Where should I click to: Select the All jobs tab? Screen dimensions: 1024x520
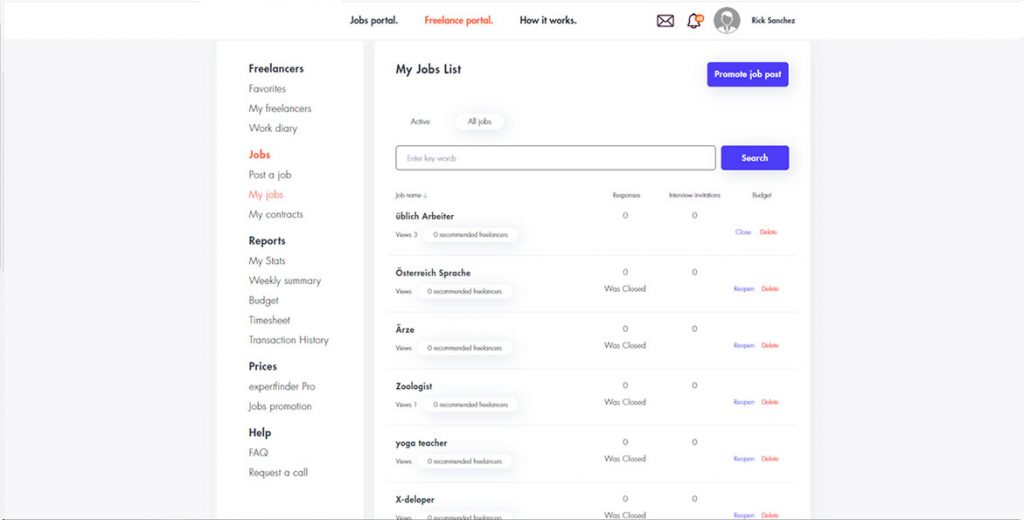click(480, 121)
